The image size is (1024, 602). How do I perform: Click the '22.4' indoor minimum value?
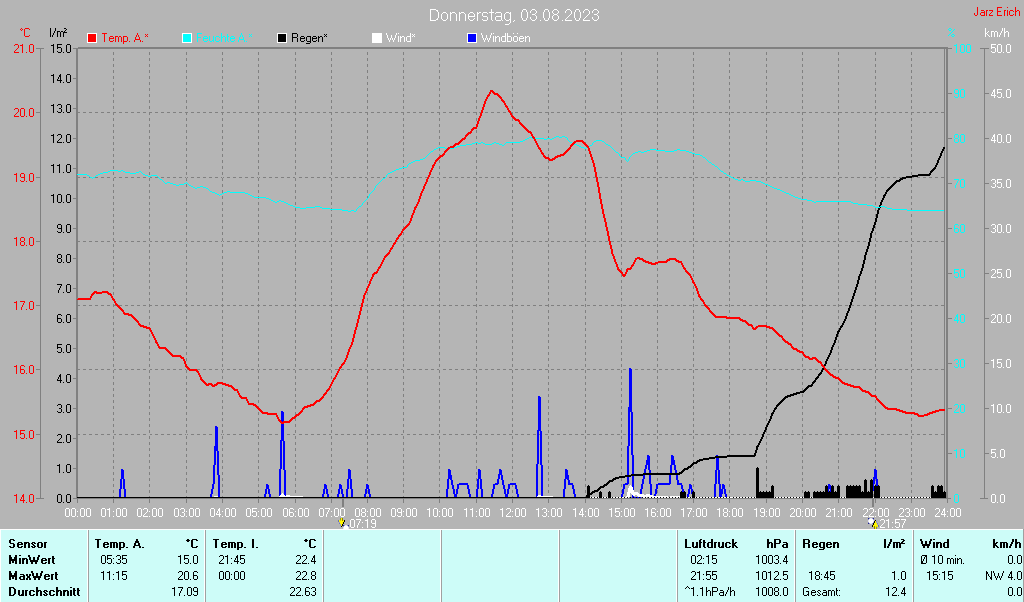306,560
